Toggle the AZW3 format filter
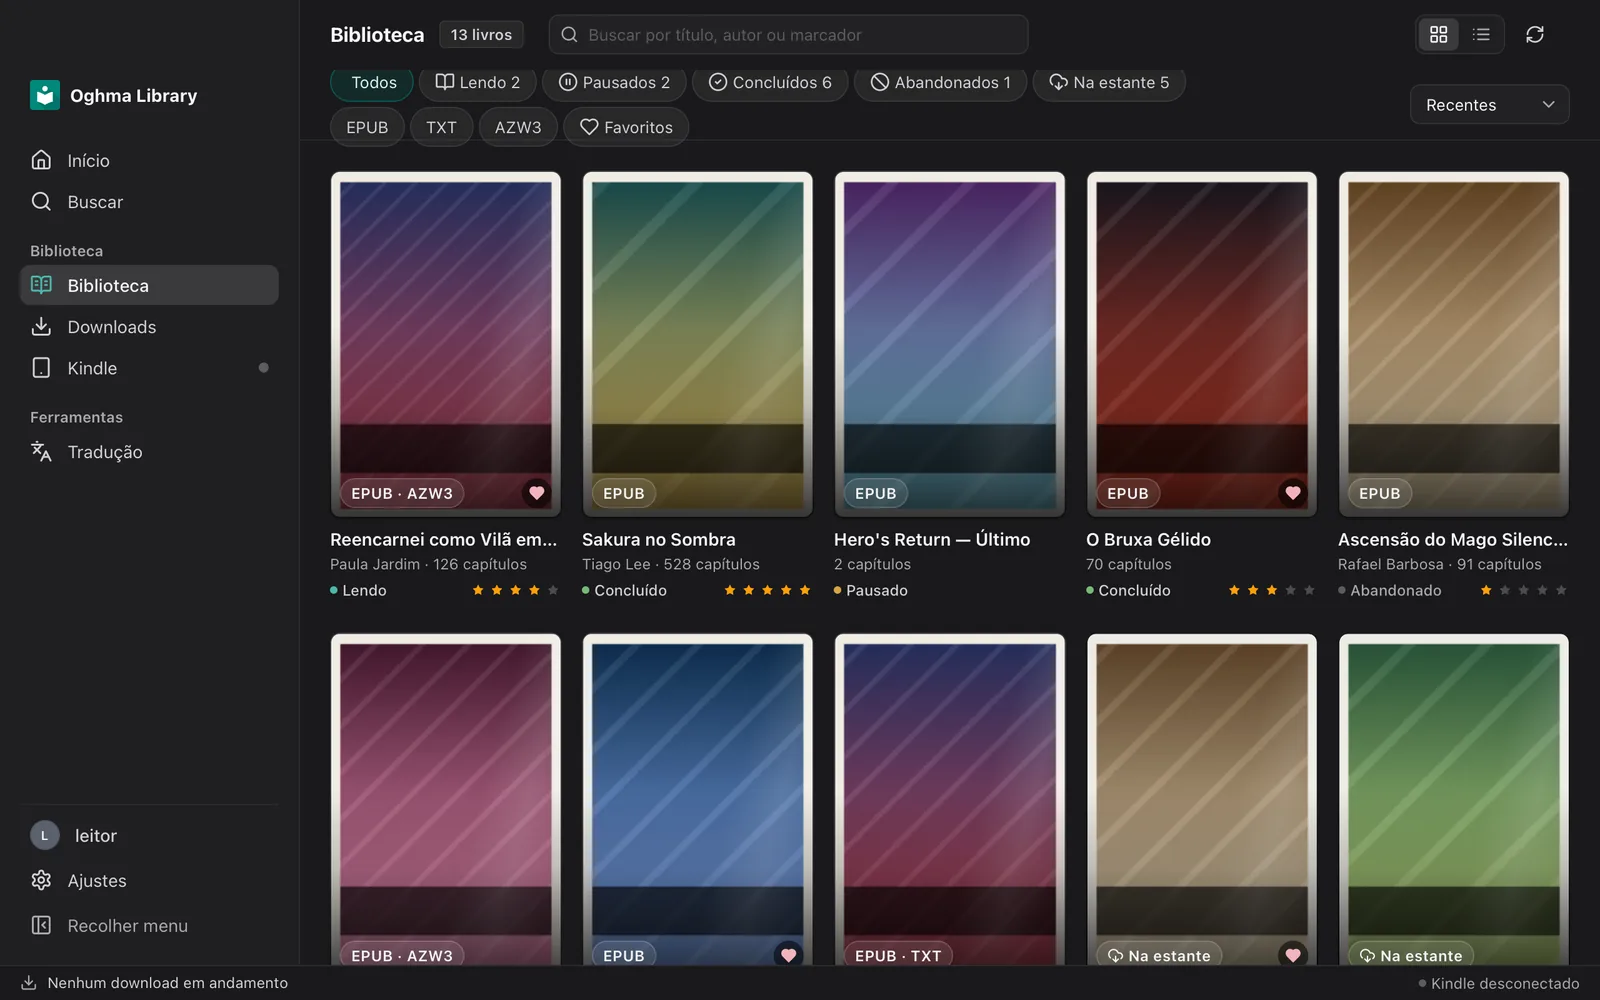1600x1000 pixels. (518, 128)
